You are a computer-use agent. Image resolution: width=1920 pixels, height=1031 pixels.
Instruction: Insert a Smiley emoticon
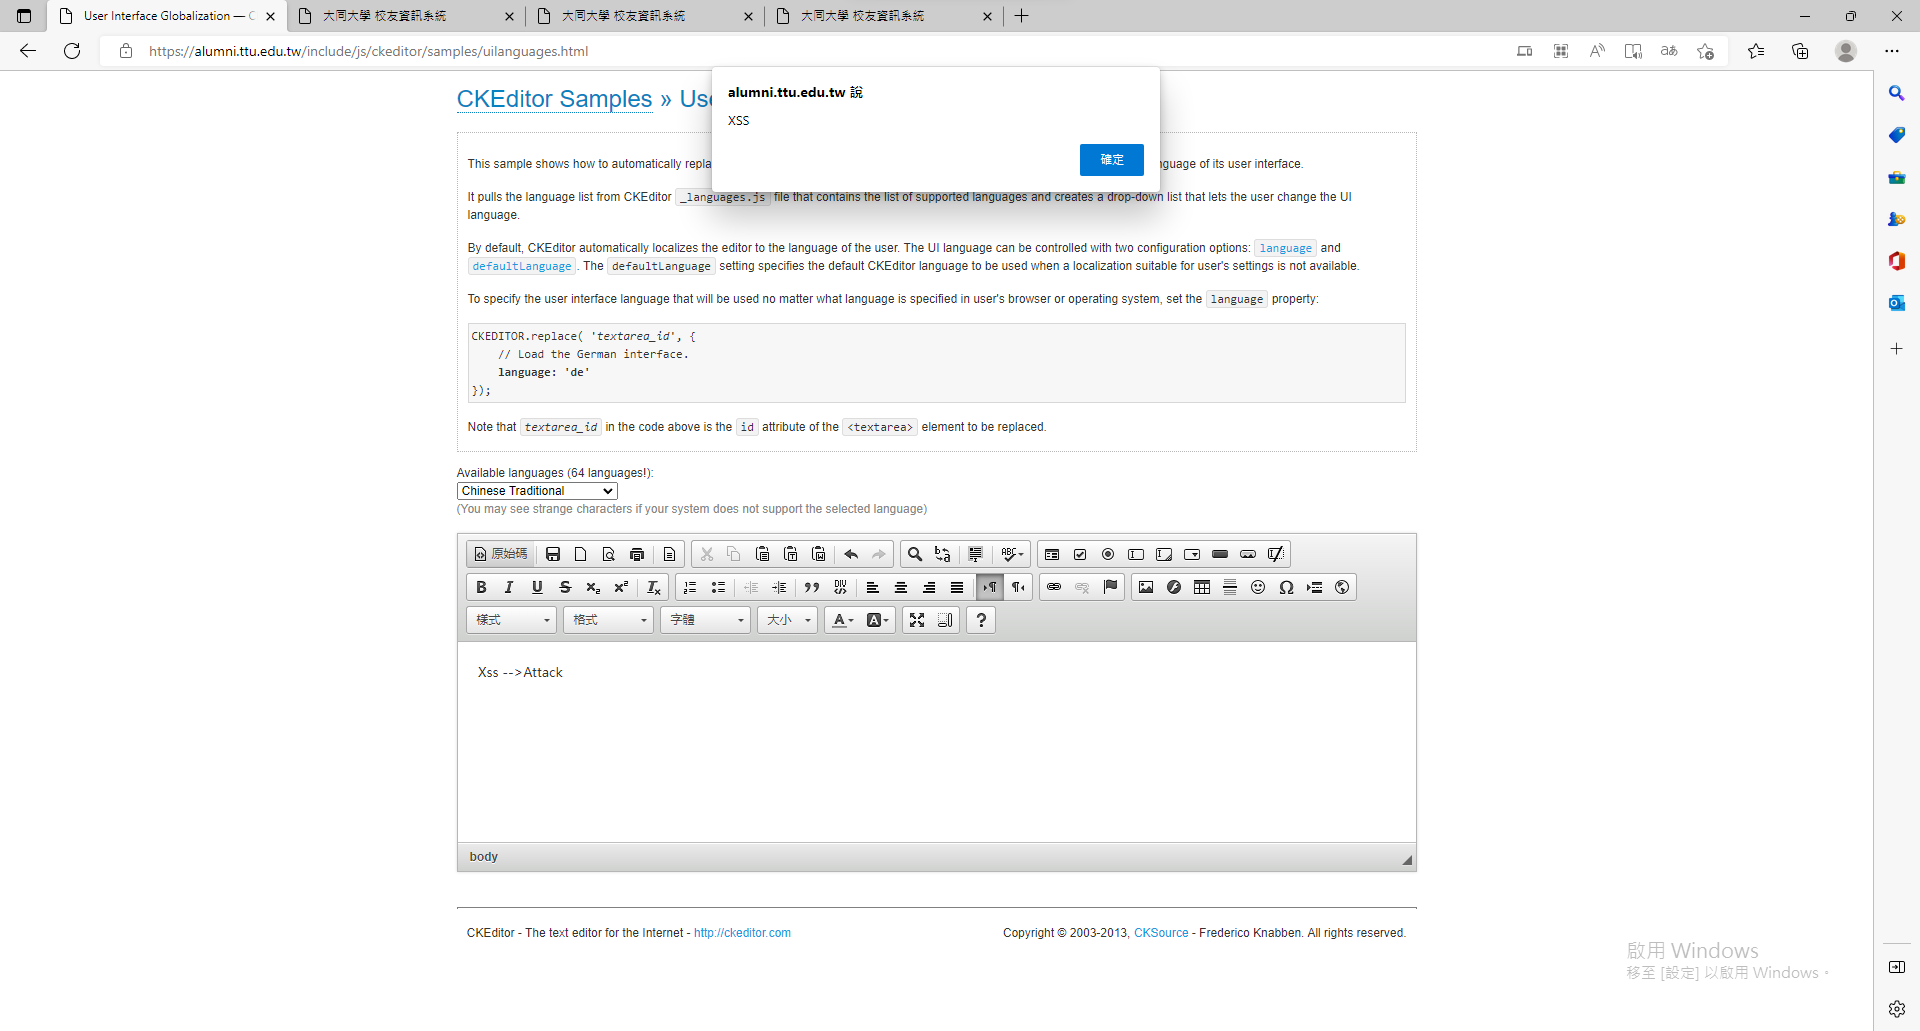coord(1258,587)
